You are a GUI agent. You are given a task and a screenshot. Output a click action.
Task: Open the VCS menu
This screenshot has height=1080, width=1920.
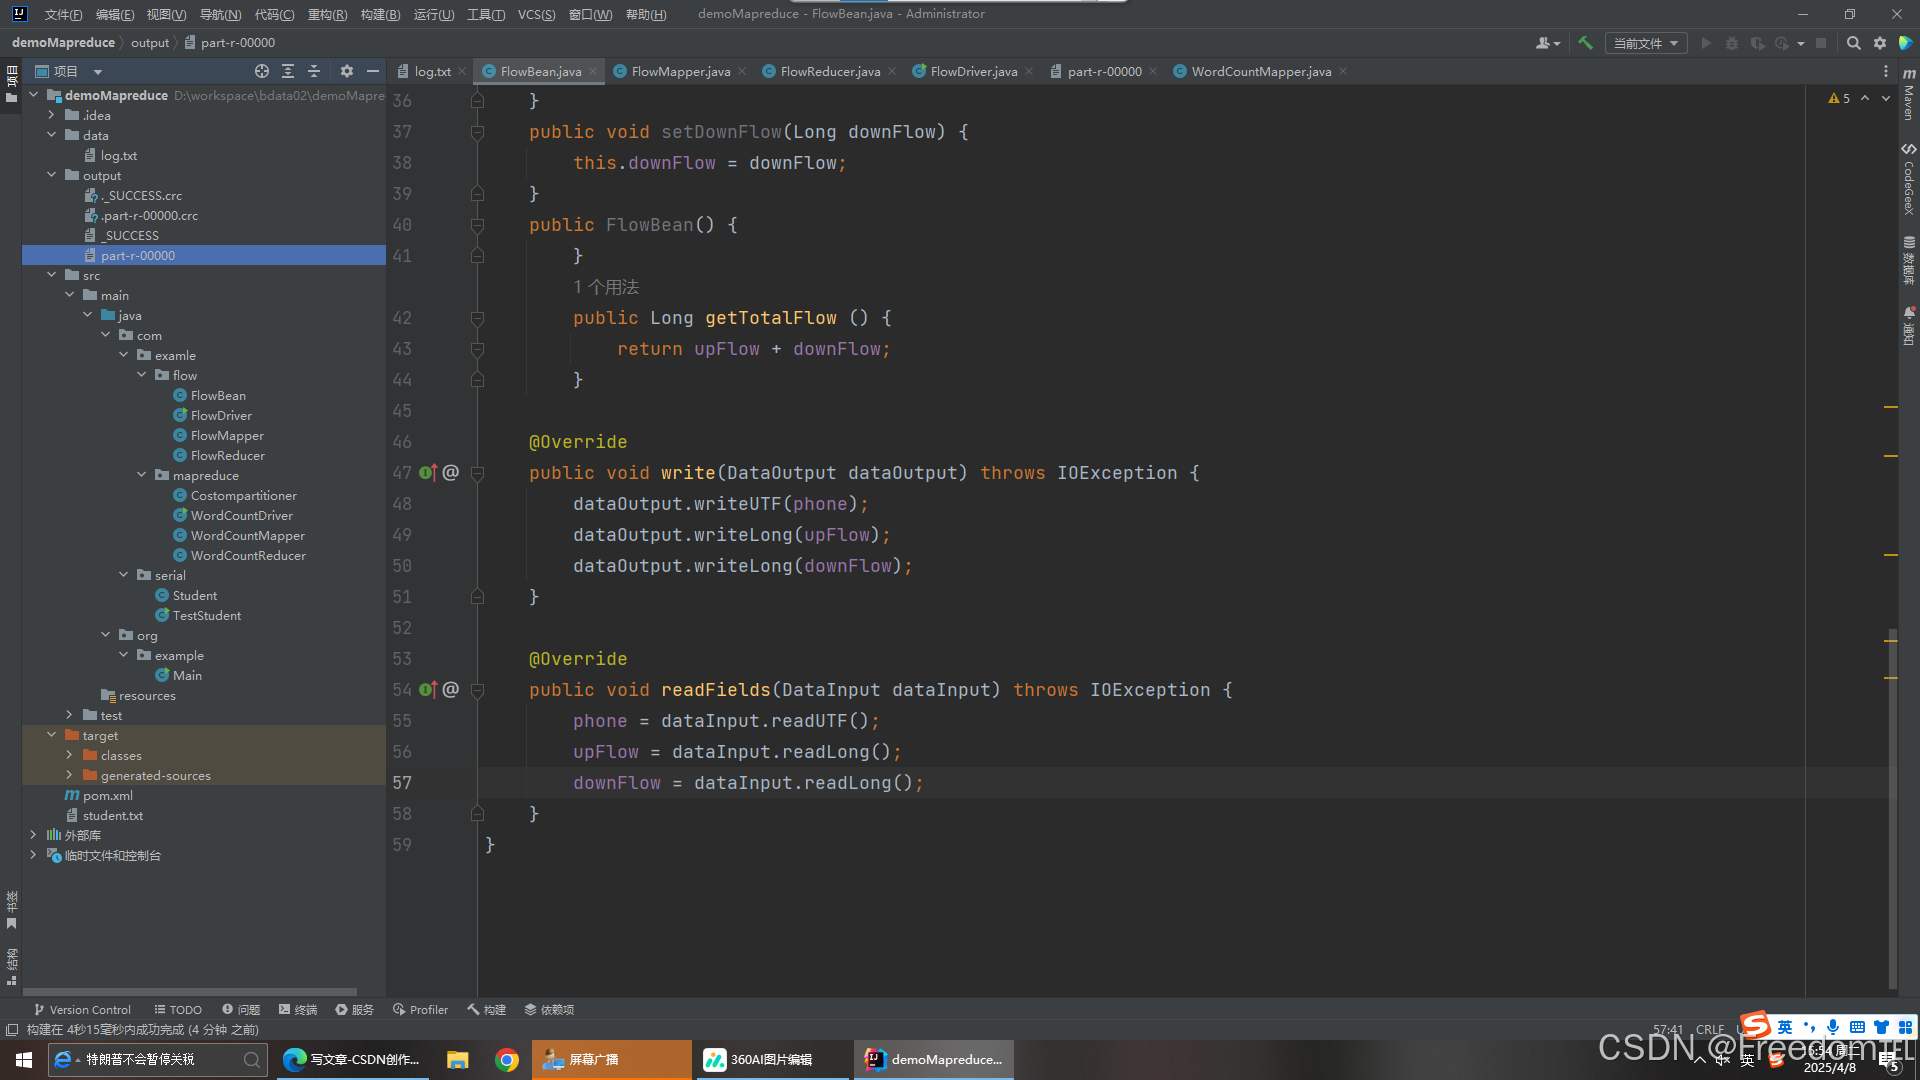coord(536,14)
